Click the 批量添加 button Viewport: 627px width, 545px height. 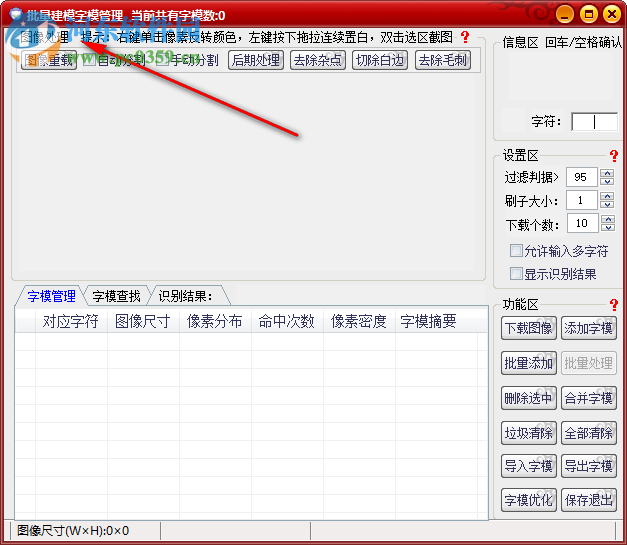(x=529, y=363)
